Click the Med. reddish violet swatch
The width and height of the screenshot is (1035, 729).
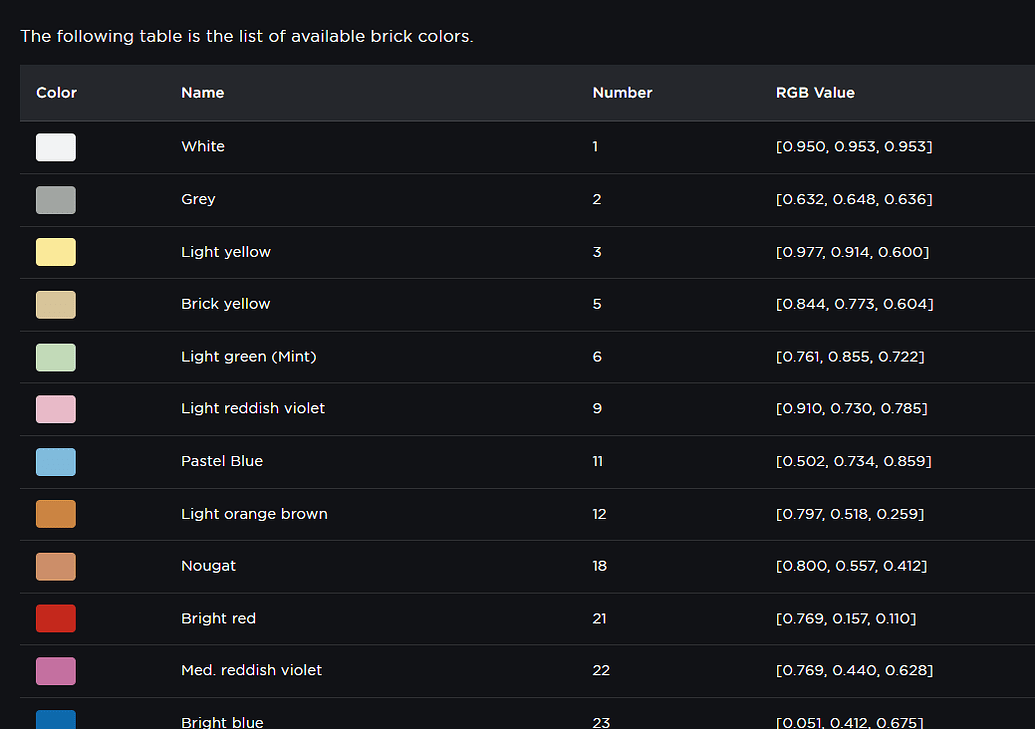[x=55, y=671]
